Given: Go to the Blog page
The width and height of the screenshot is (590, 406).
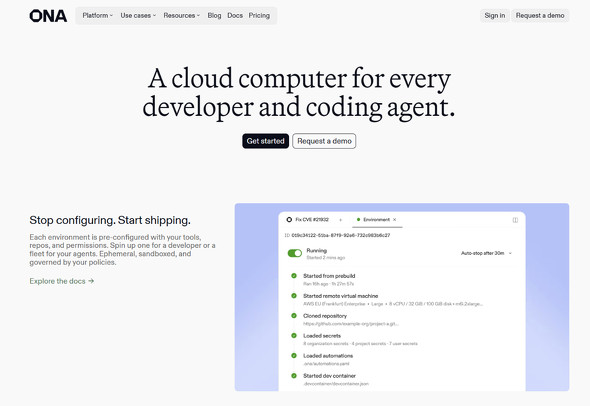Looking at the screenshot, I should tap(214, 15).
